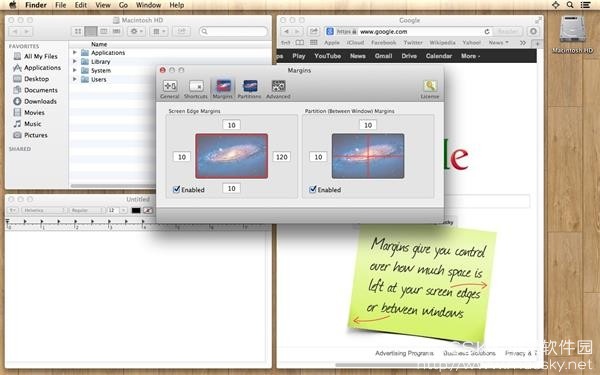The width and height of the screenshot is (600, 375).
Task: Uncheck the Partition Margins Enabled checkbox
Action: [313, 189]
